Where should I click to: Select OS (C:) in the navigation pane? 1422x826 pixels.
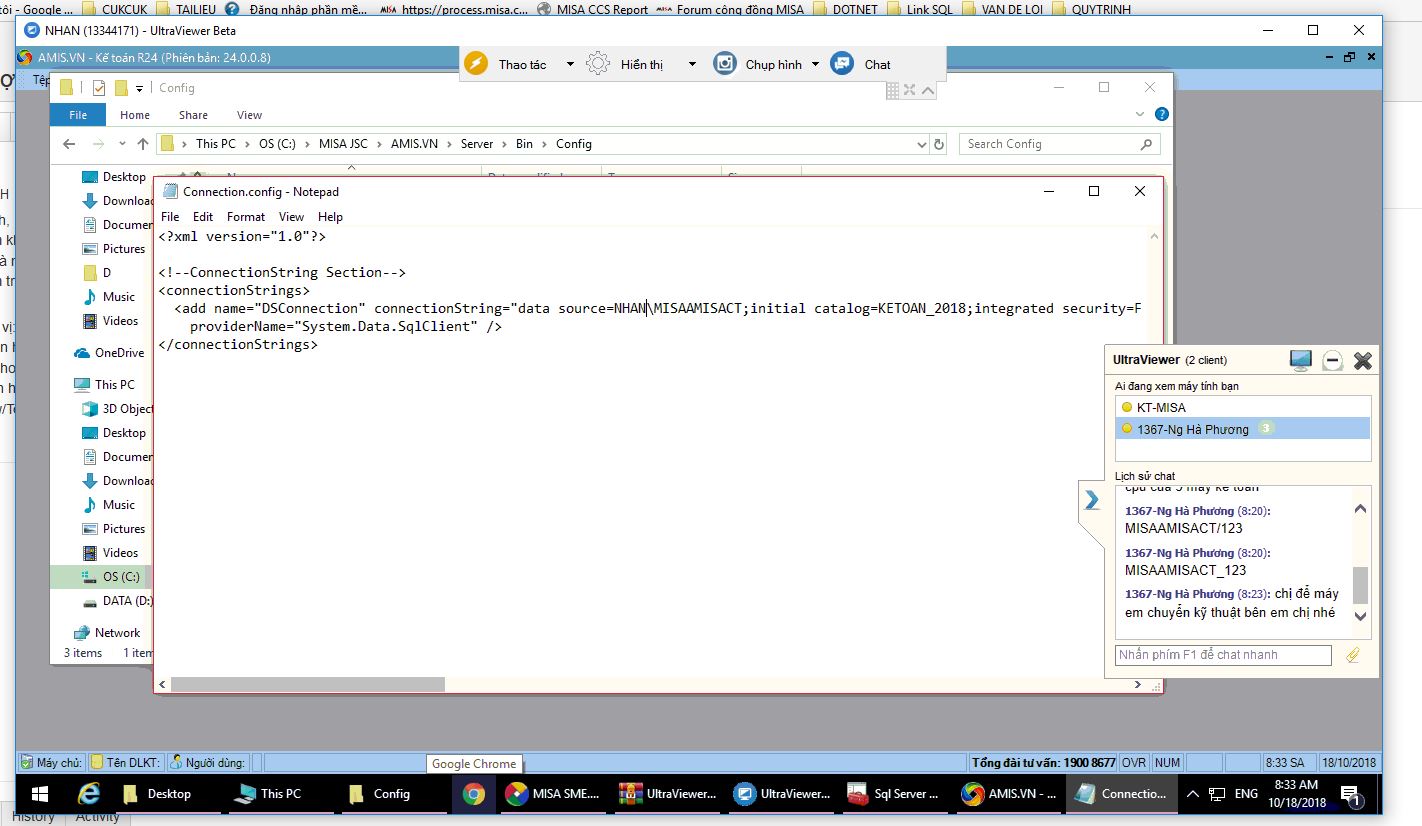pos(110,577)
